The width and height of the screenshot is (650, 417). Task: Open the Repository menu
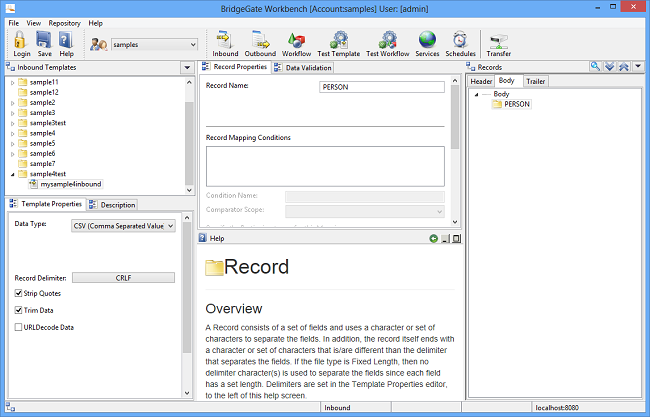click(x=64, y=23)
